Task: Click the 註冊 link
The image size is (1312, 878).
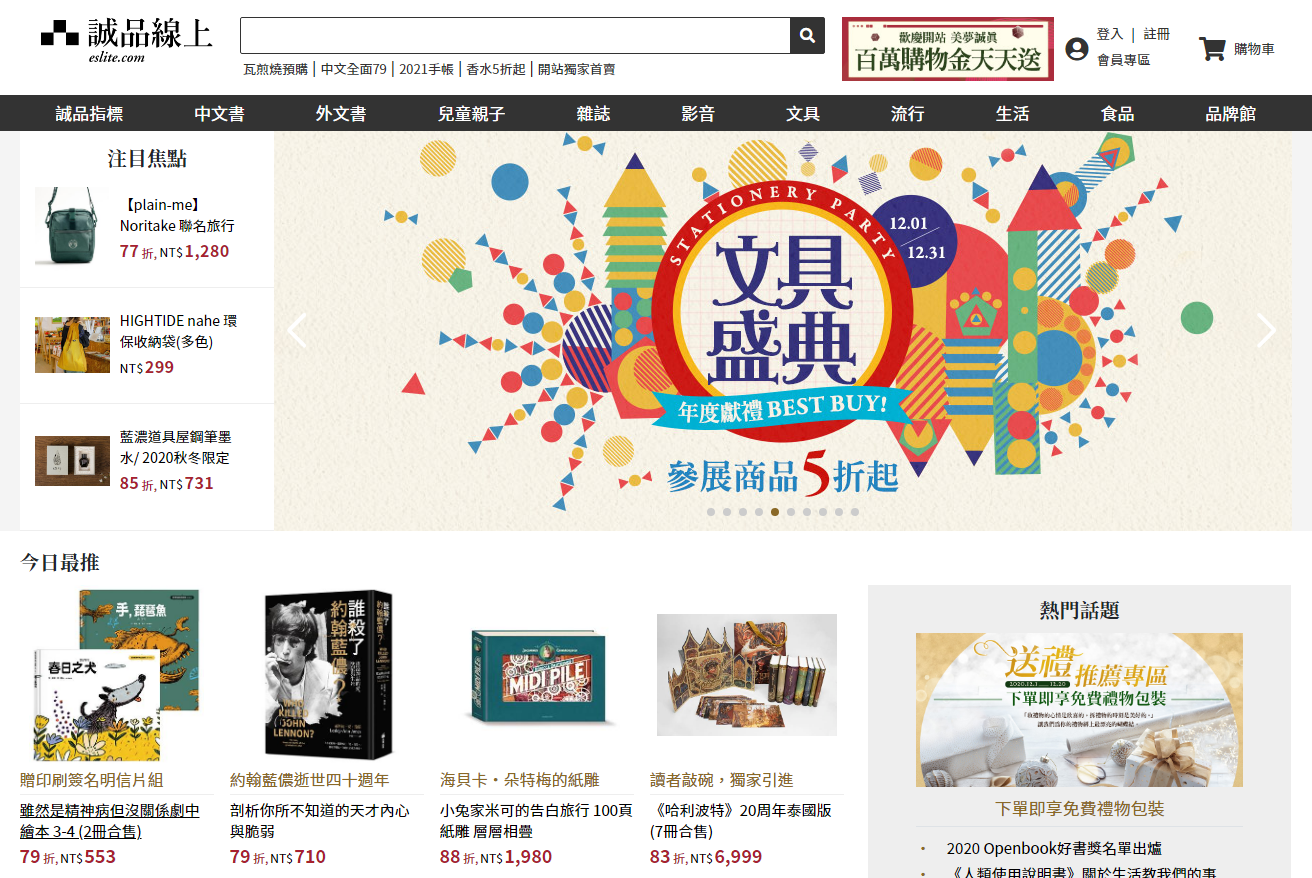Action: (x=1156, y=34)
